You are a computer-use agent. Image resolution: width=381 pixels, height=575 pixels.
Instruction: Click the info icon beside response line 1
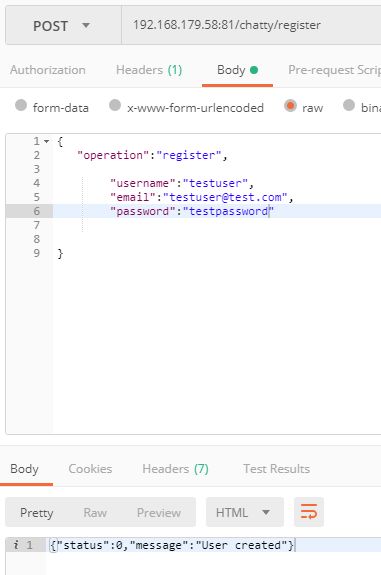16,545
